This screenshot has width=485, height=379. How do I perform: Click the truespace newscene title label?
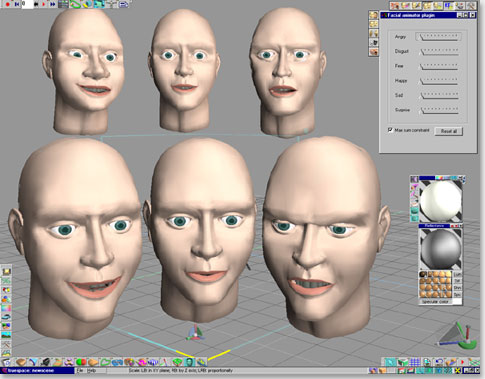point(30,370)
